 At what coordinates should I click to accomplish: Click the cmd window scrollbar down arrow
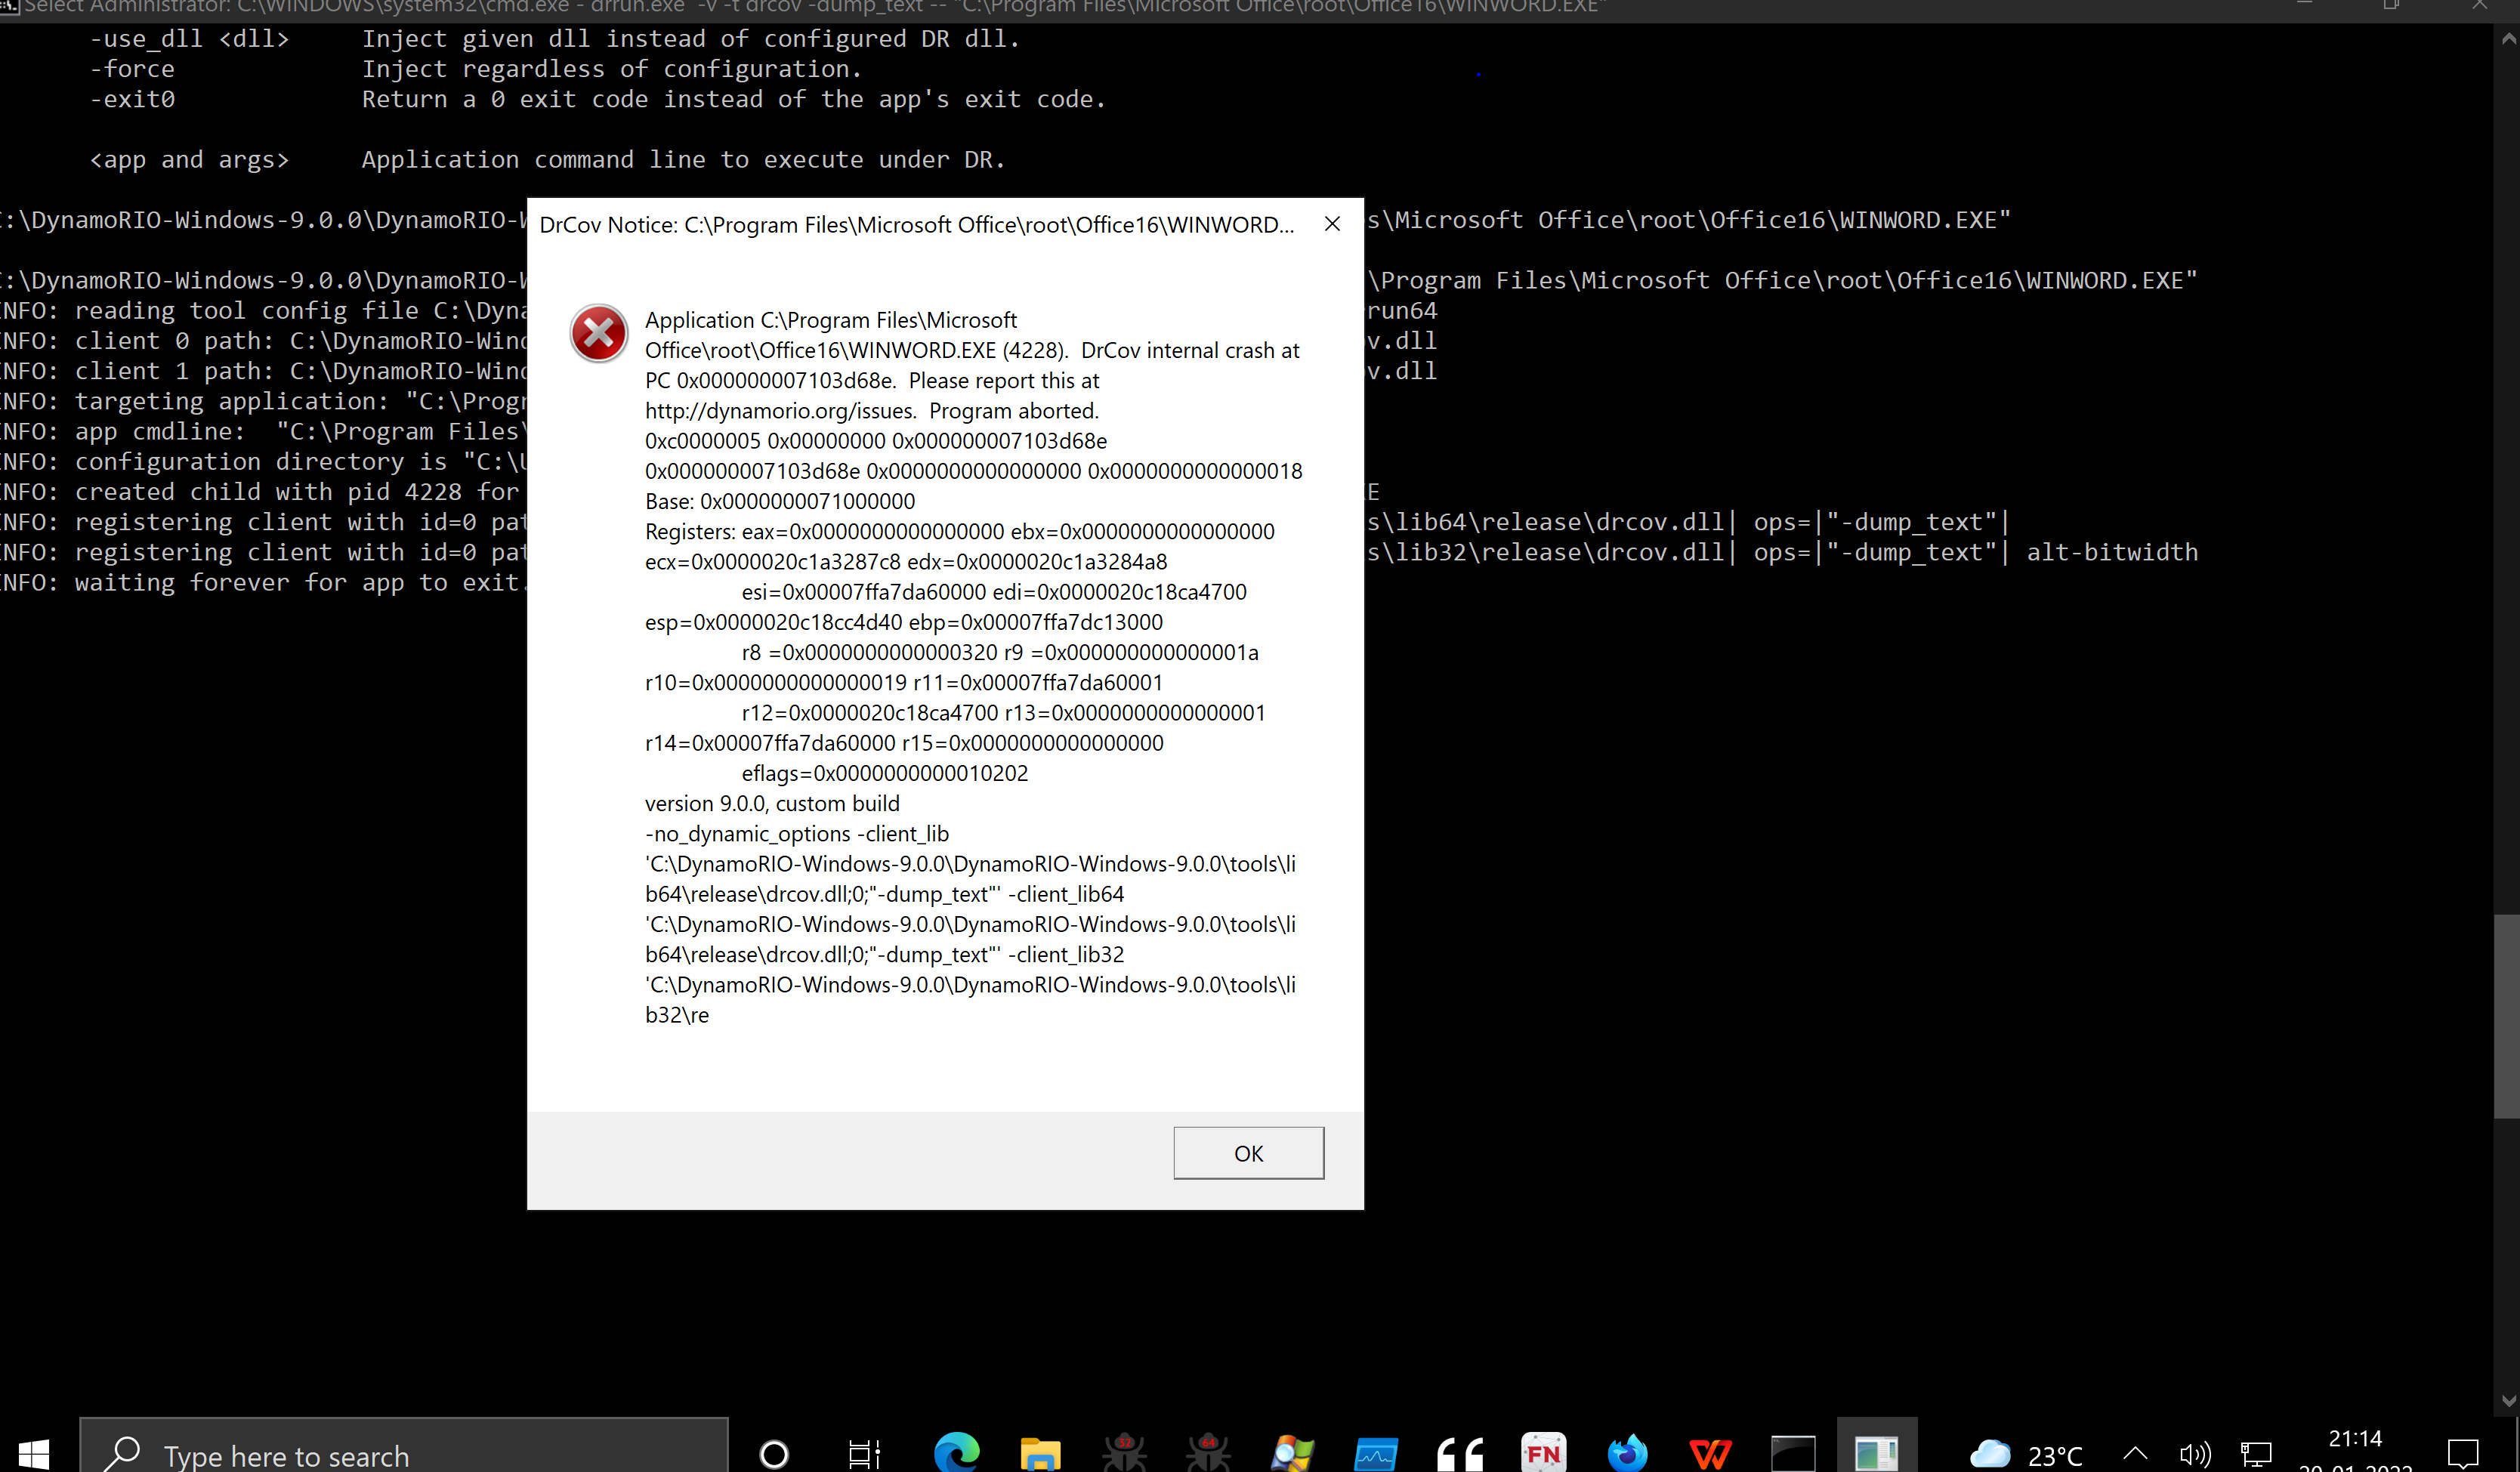(x=2508, y=1401)
